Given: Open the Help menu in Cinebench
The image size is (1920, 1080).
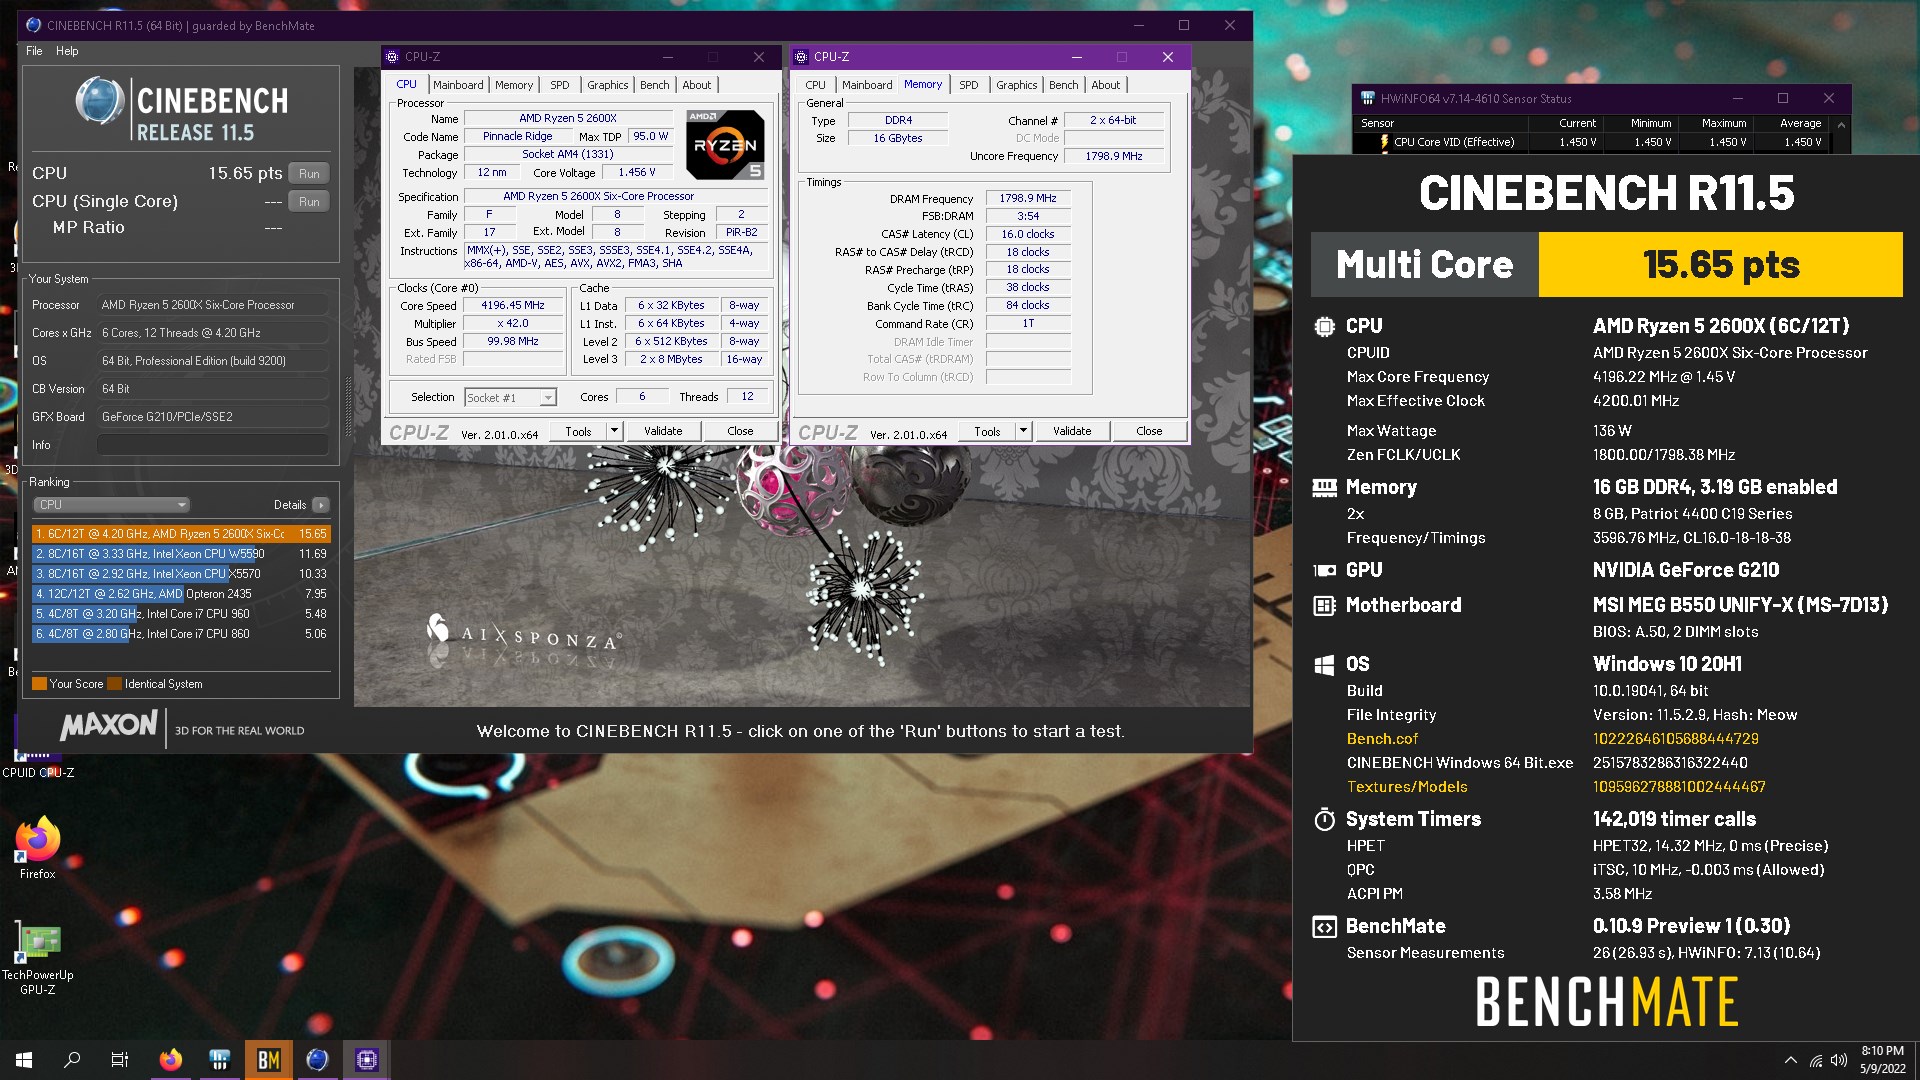Looking at the screenshot, I should [x=67, y=51].
